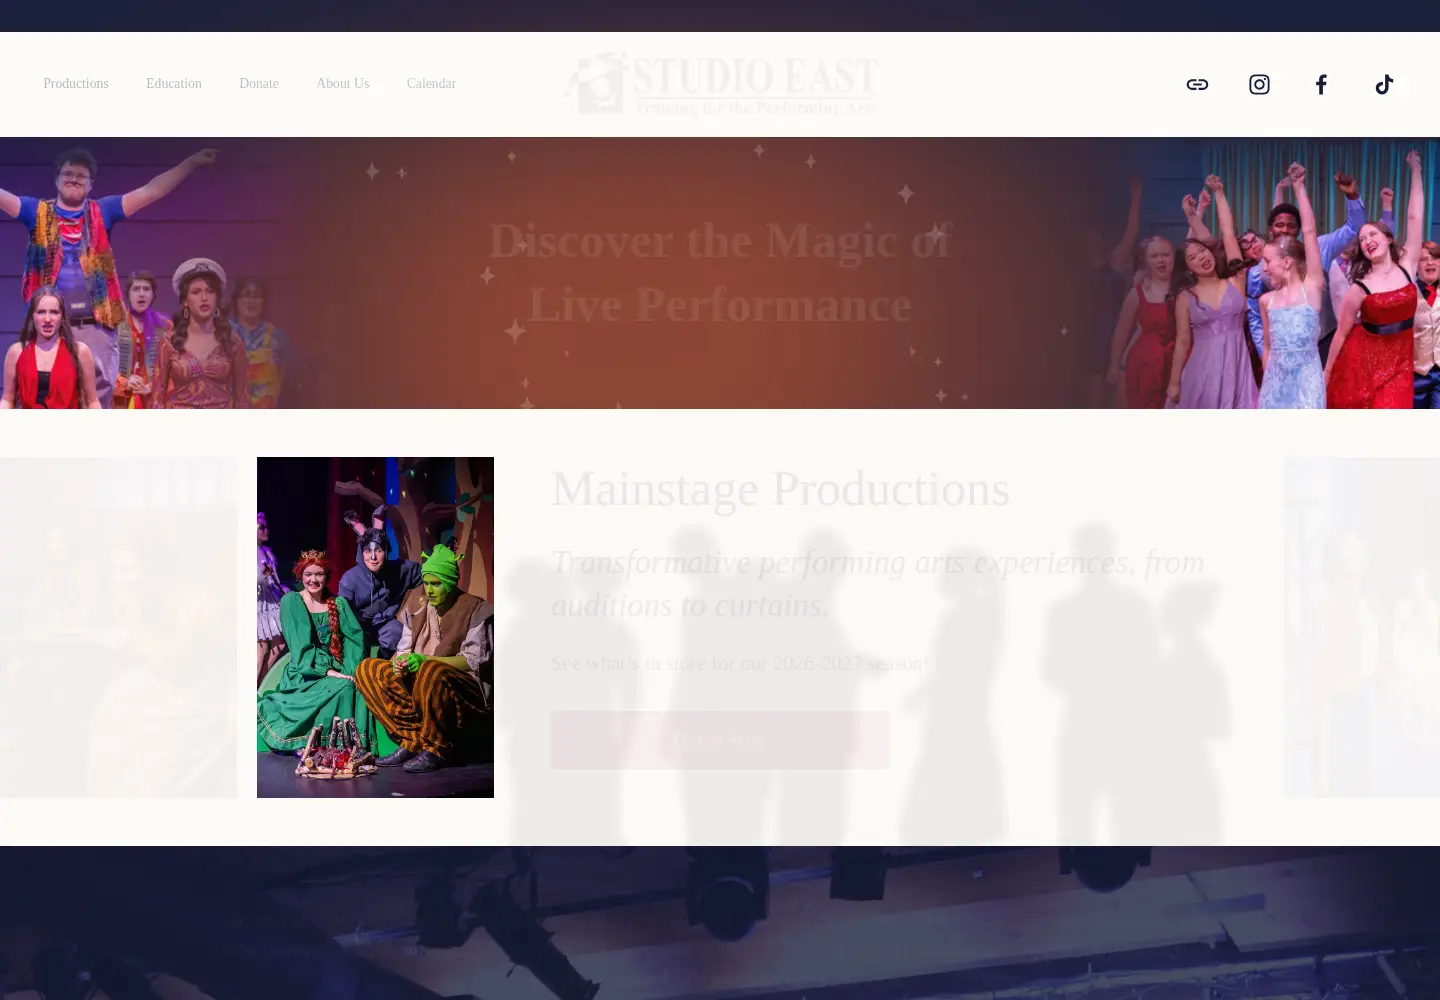
Task: Select the faded slide left of the Shrek photo
Action: click(118, 627)
